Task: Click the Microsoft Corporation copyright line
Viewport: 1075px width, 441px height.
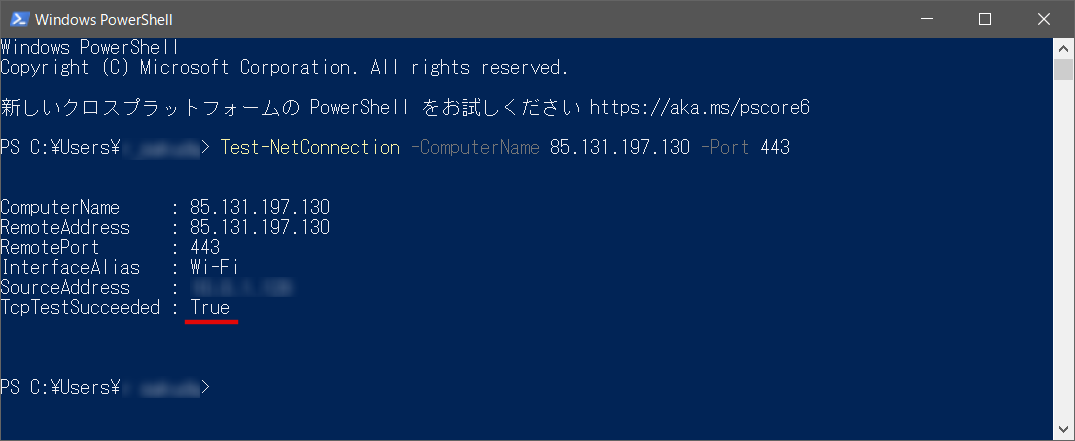Action: (x=285, y=68)
